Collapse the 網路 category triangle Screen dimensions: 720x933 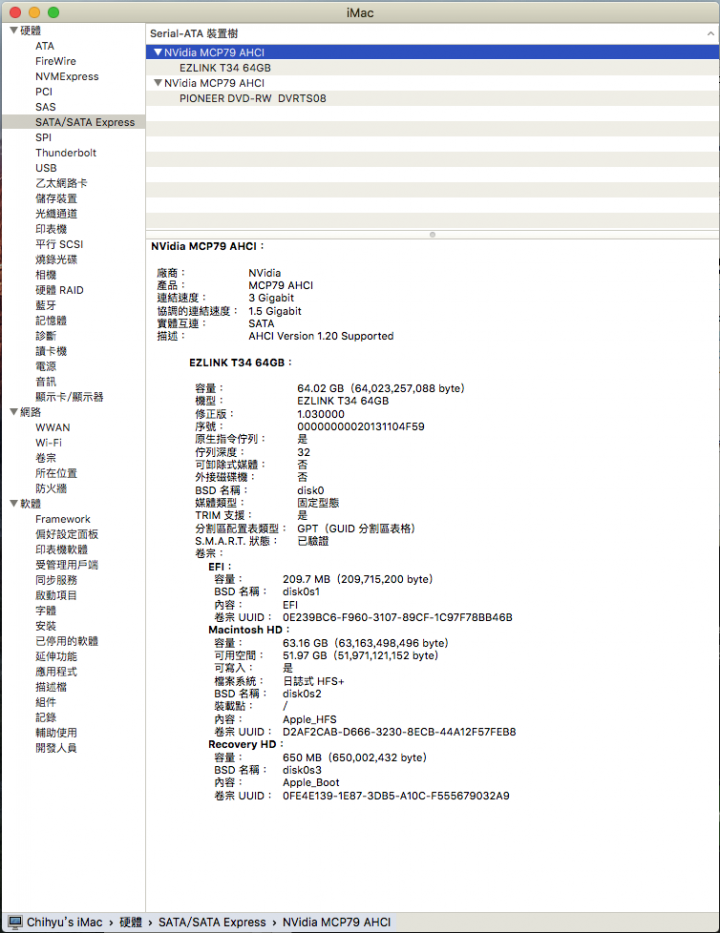14,412
